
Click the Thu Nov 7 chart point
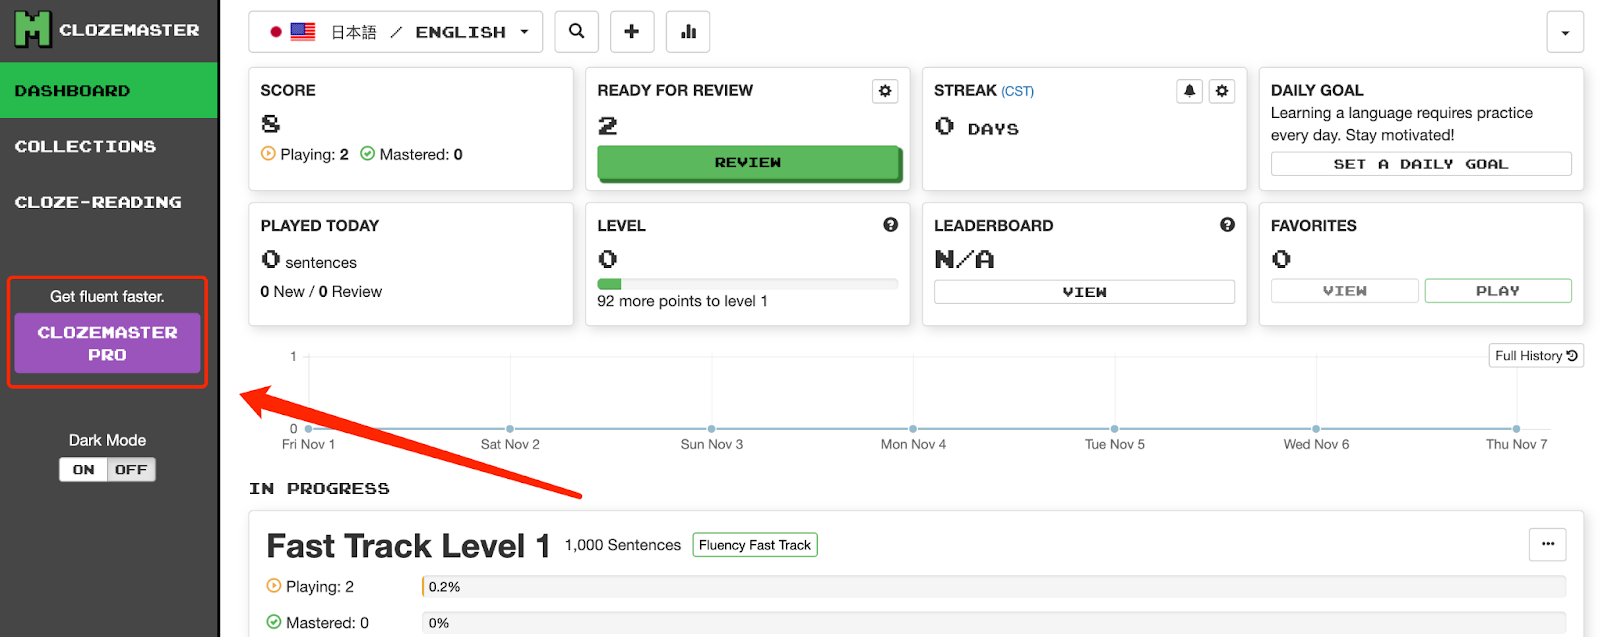click(1517, 429)
